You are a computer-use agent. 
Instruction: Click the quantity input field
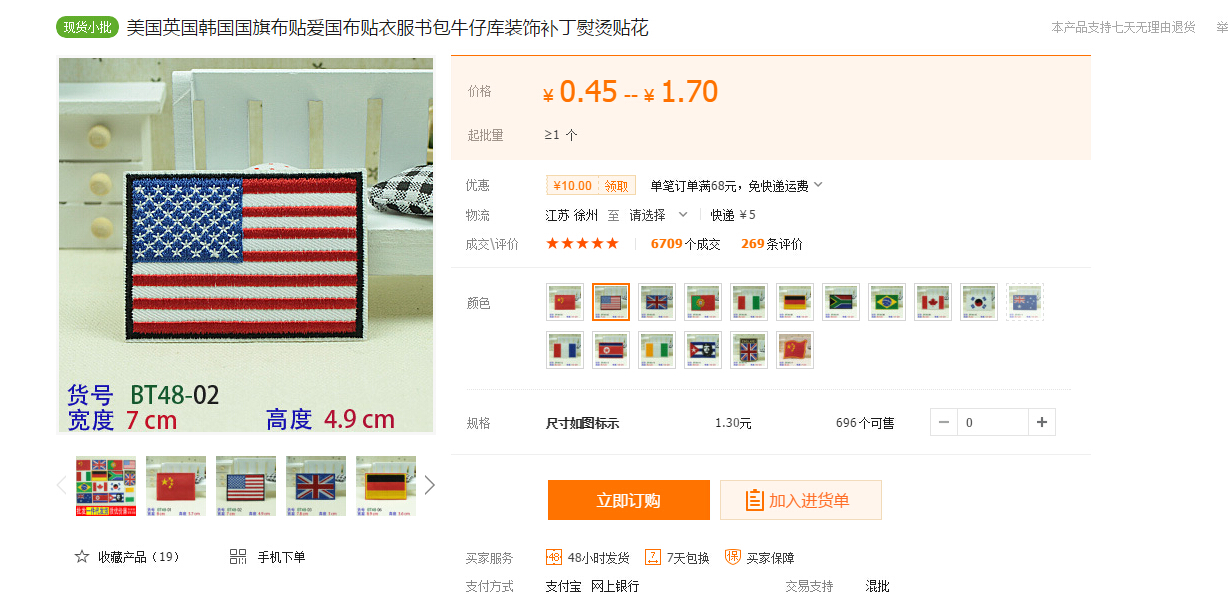point(993,422)
